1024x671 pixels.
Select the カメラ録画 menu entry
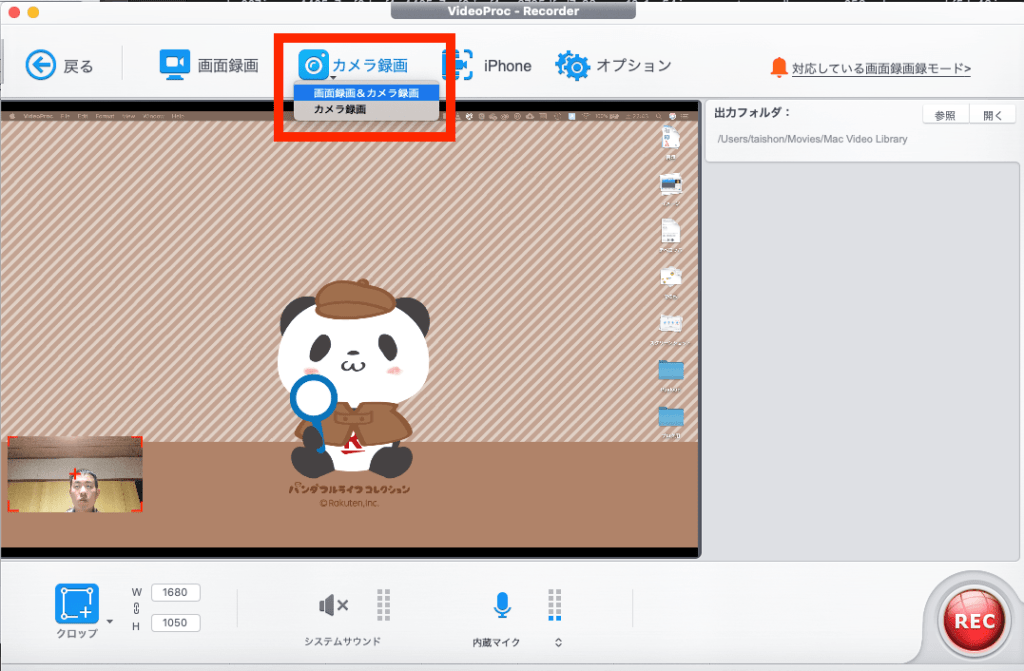pos(366,109)
